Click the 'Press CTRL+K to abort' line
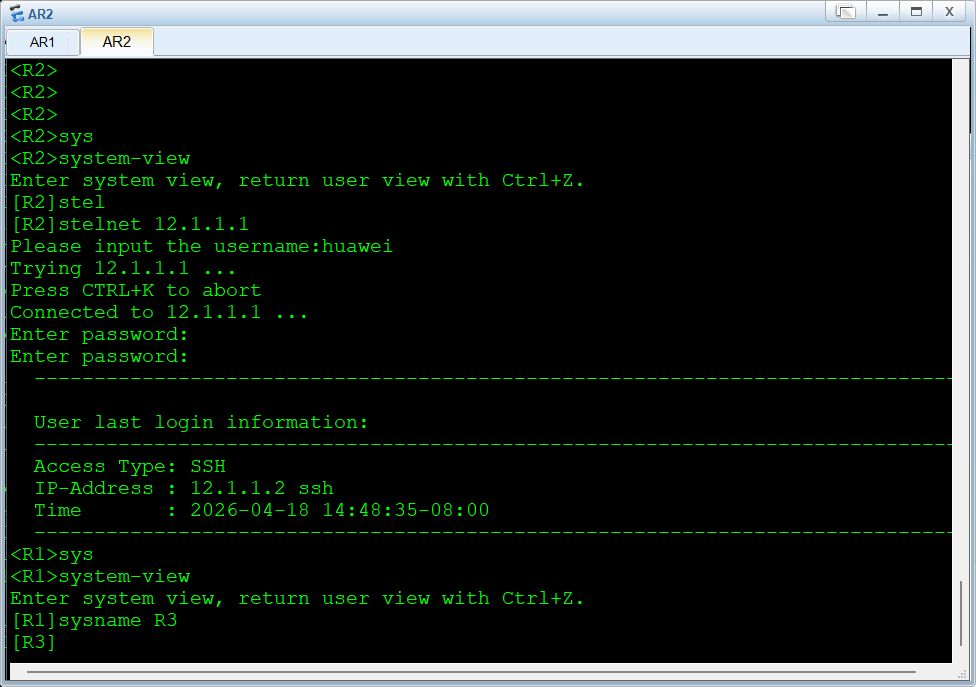The height and width of the screenshot is (687, 976). coord(136,291)
